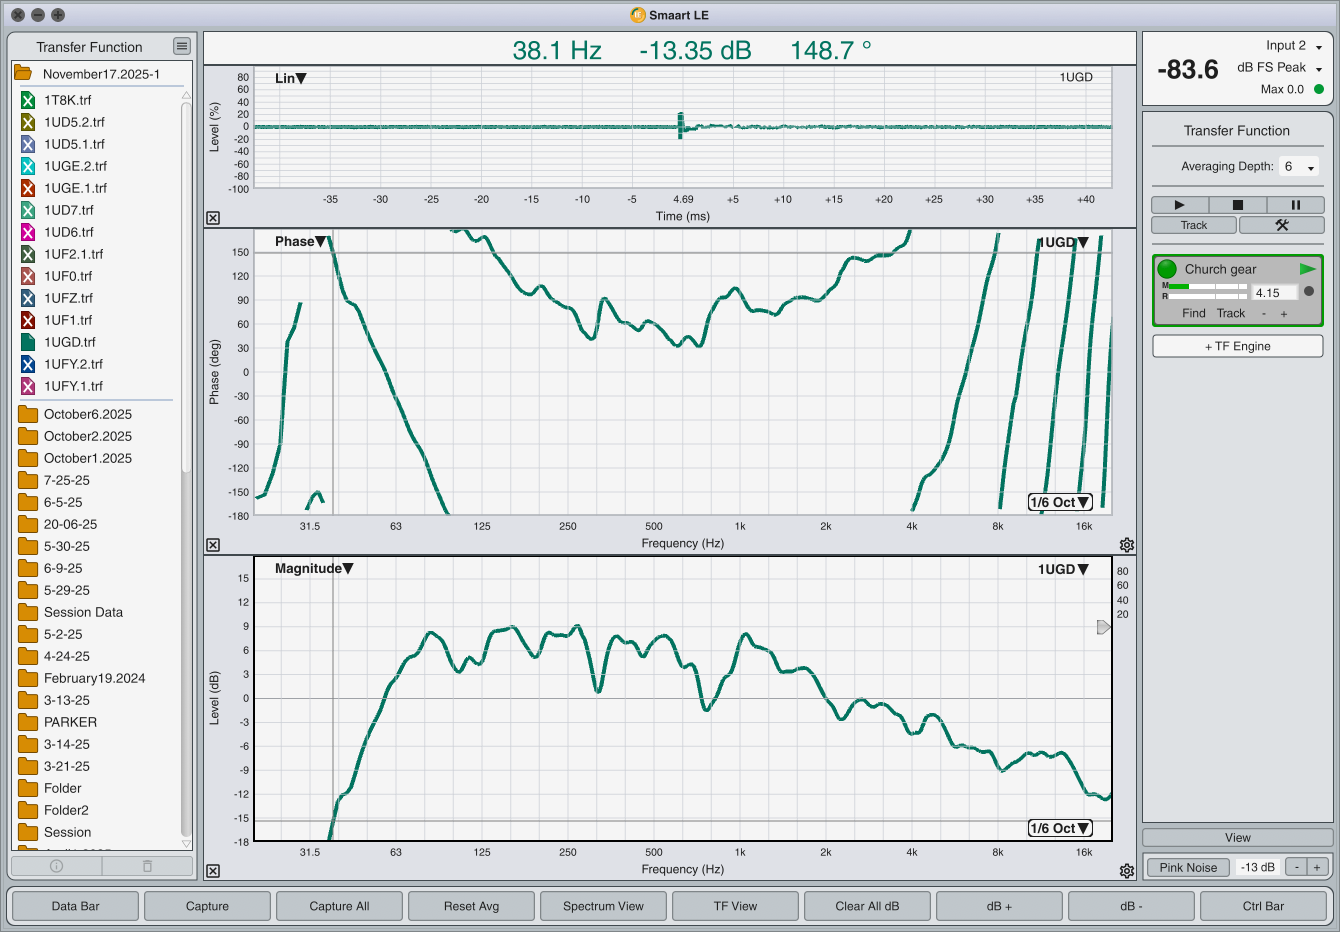Open the Transfer Function panel hamburger menu
The width and height of the screenshot is (1340, 932).
coord(182,46)
